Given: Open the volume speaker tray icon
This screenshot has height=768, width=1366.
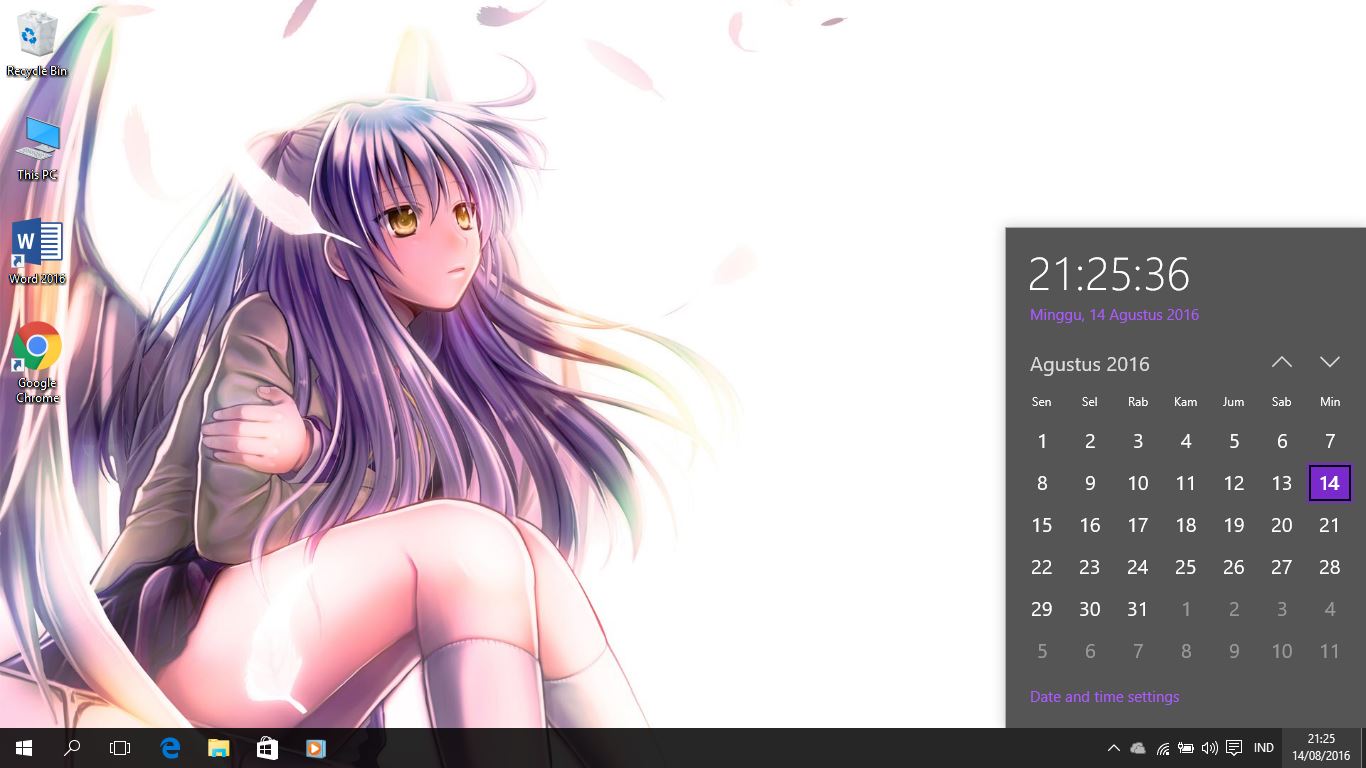Looking at the screenshot, I should [1210, 748].
